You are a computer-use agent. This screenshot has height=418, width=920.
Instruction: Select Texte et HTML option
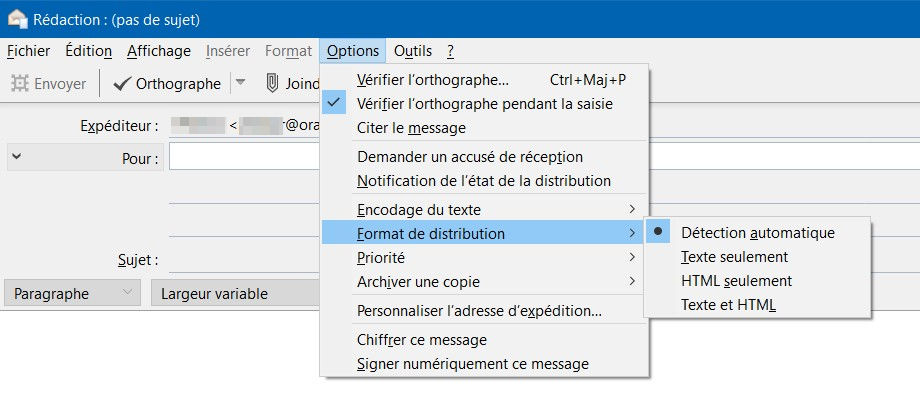[728, 304]
